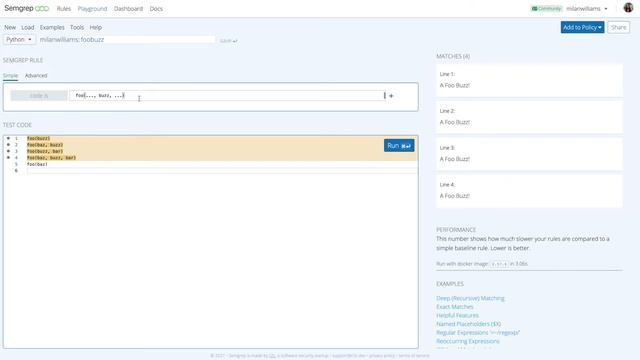The image size is (640, 360).
Task: Open Docs in the top navigation
Action: [156, 9]
